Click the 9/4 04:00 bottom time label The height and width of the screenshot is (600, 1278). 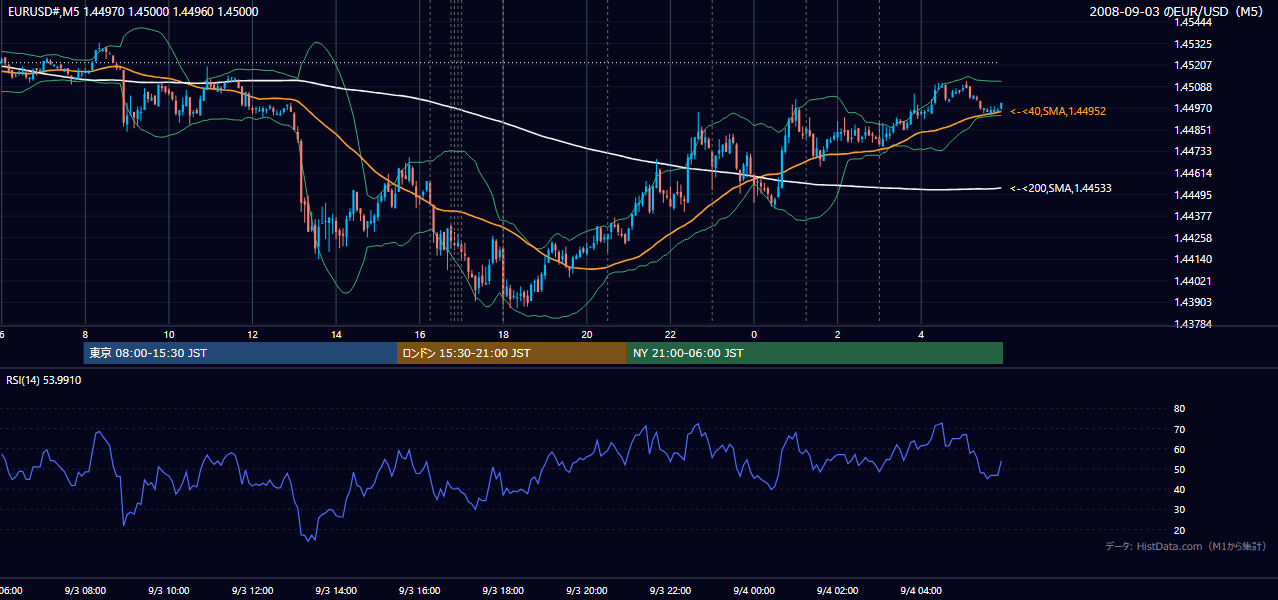pos(921,591)
